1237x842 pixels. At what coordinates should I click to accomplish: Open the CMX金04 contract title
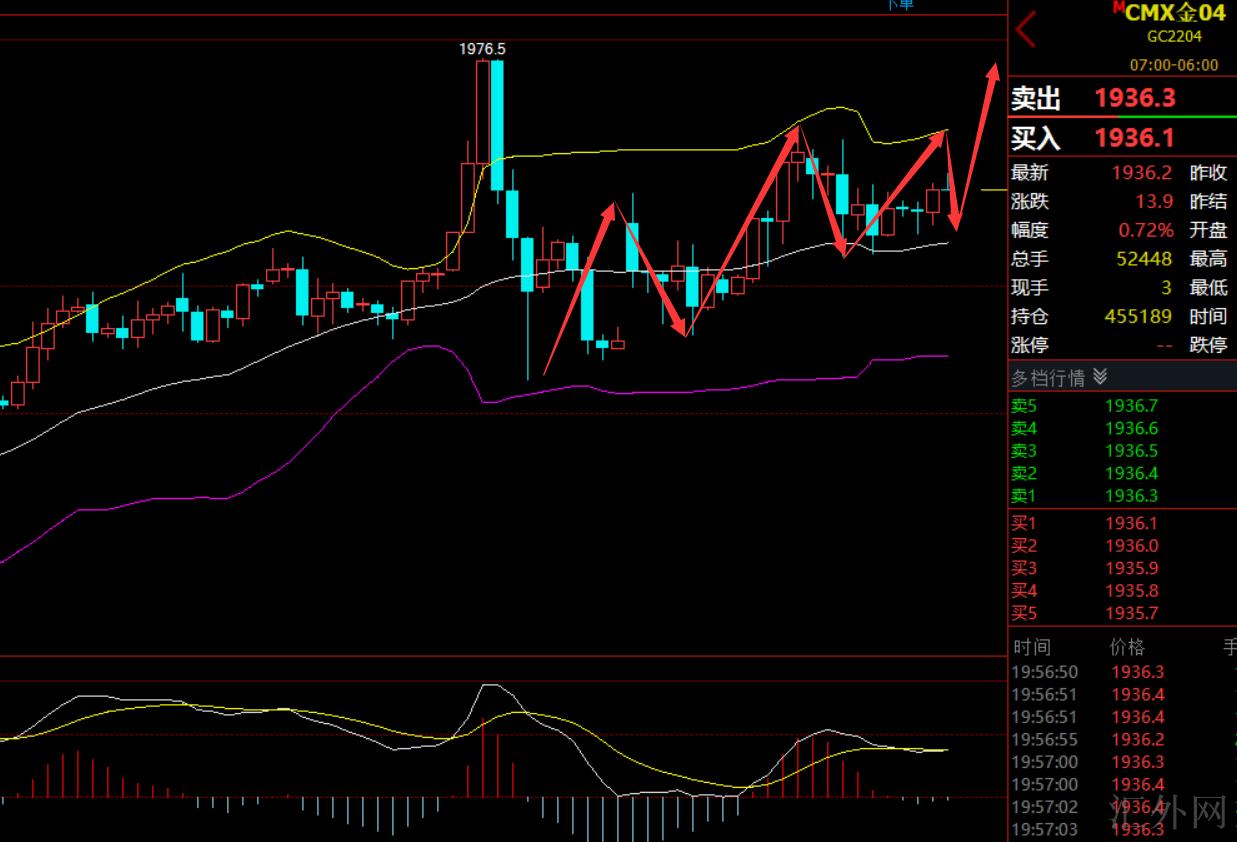click(x=1174, y=13)
